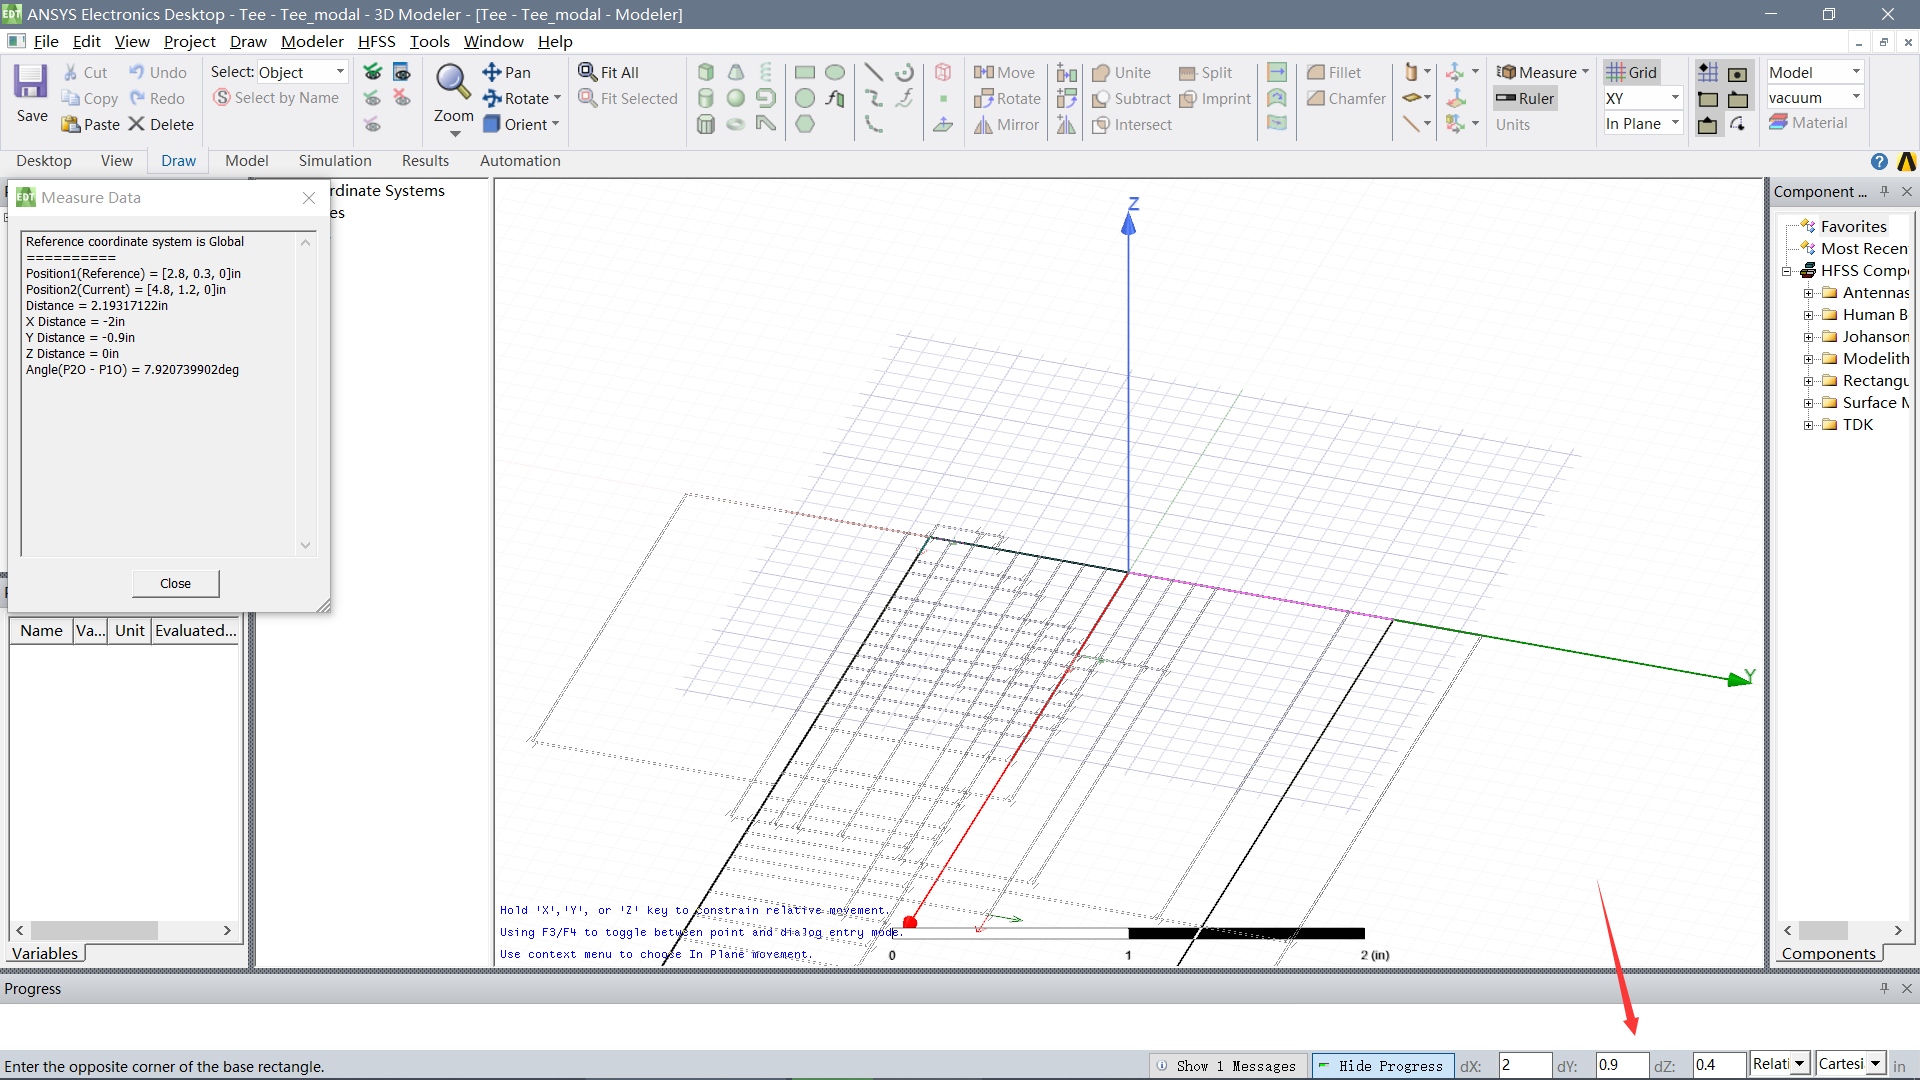Select the Draw line tool
Screen dimensions: 1920x1080
click(x=873, y=72)
